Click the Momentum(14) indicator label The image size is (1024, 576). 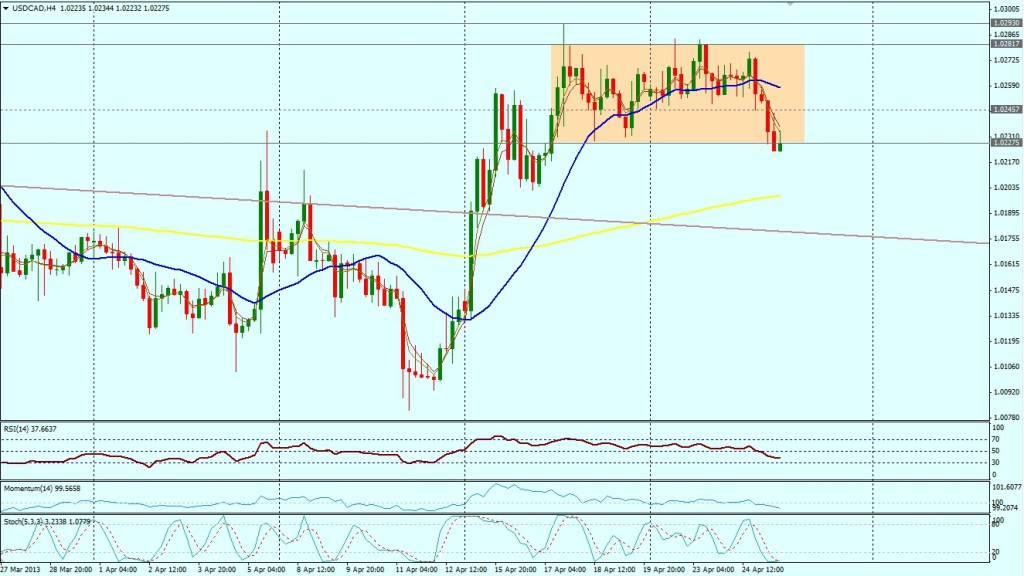(x=42, y=486)
